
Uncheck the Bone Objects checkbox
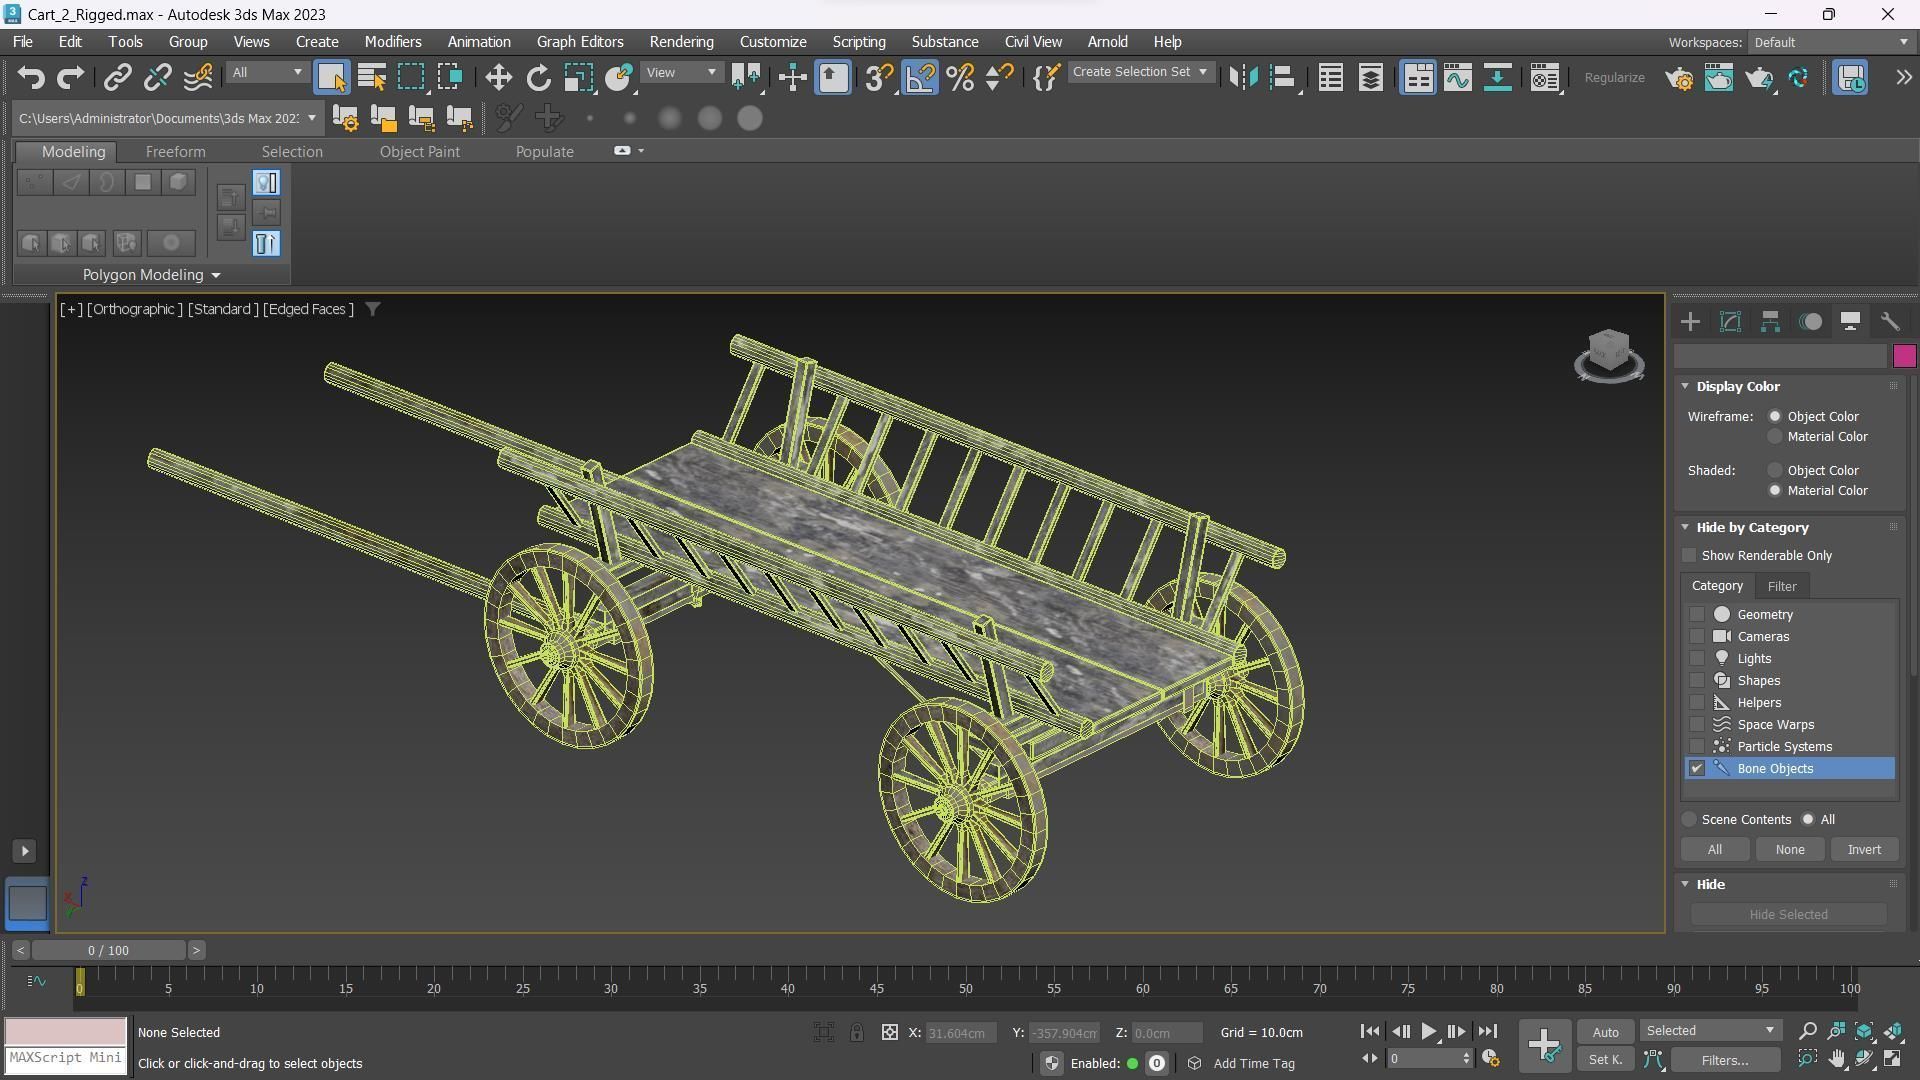click(1697, 769)
